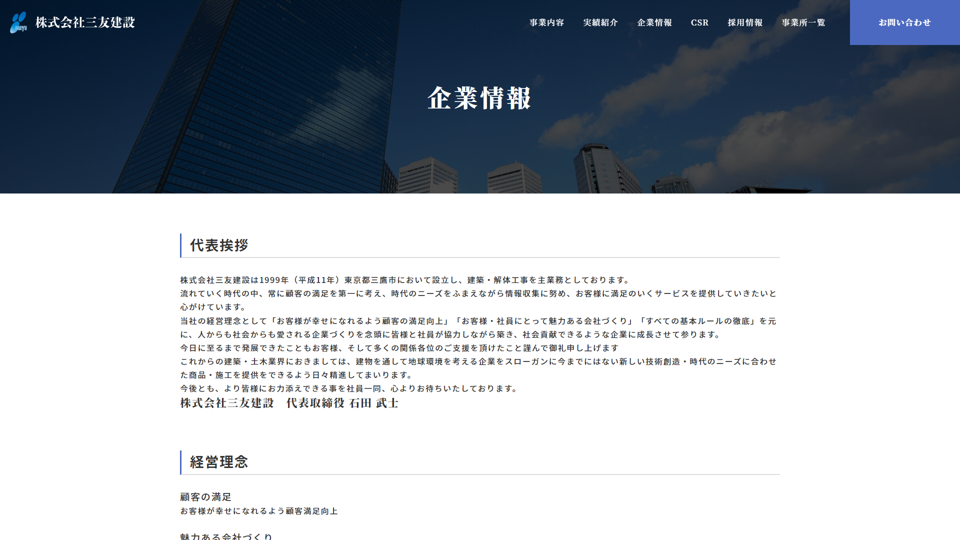Select 企業情報 in the navigation bar
This screenshot has width=960, height=540.
click(x=654, y=22)
